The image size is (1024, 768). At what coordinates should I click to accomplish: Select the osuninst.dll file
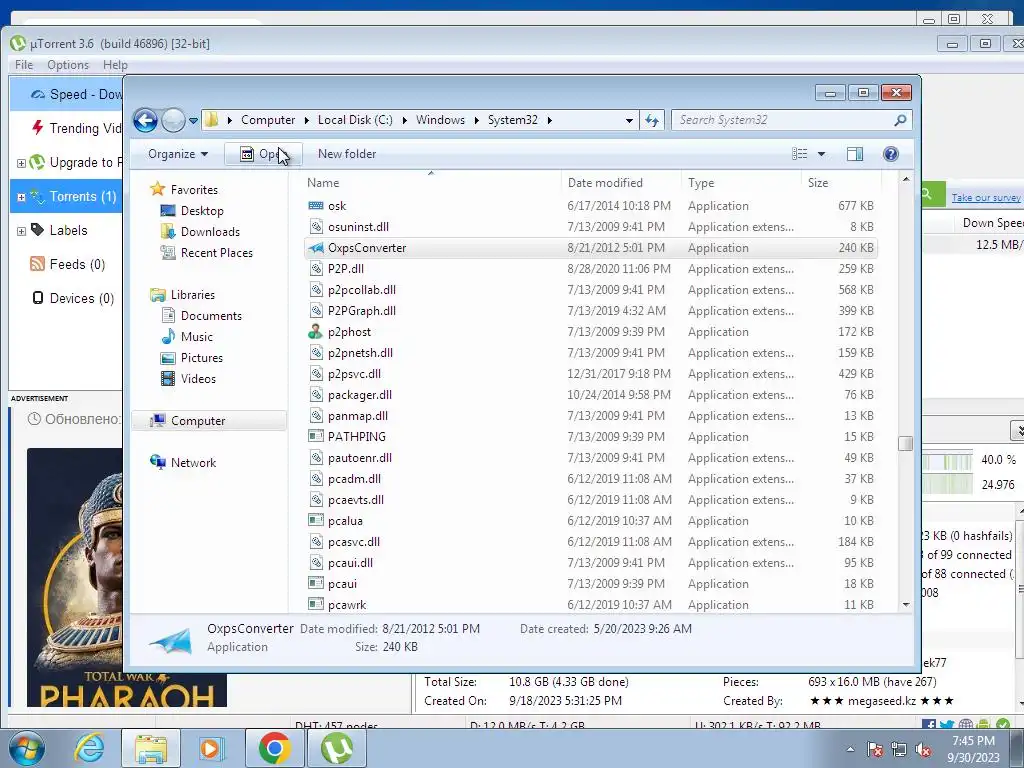coord(358,227)
